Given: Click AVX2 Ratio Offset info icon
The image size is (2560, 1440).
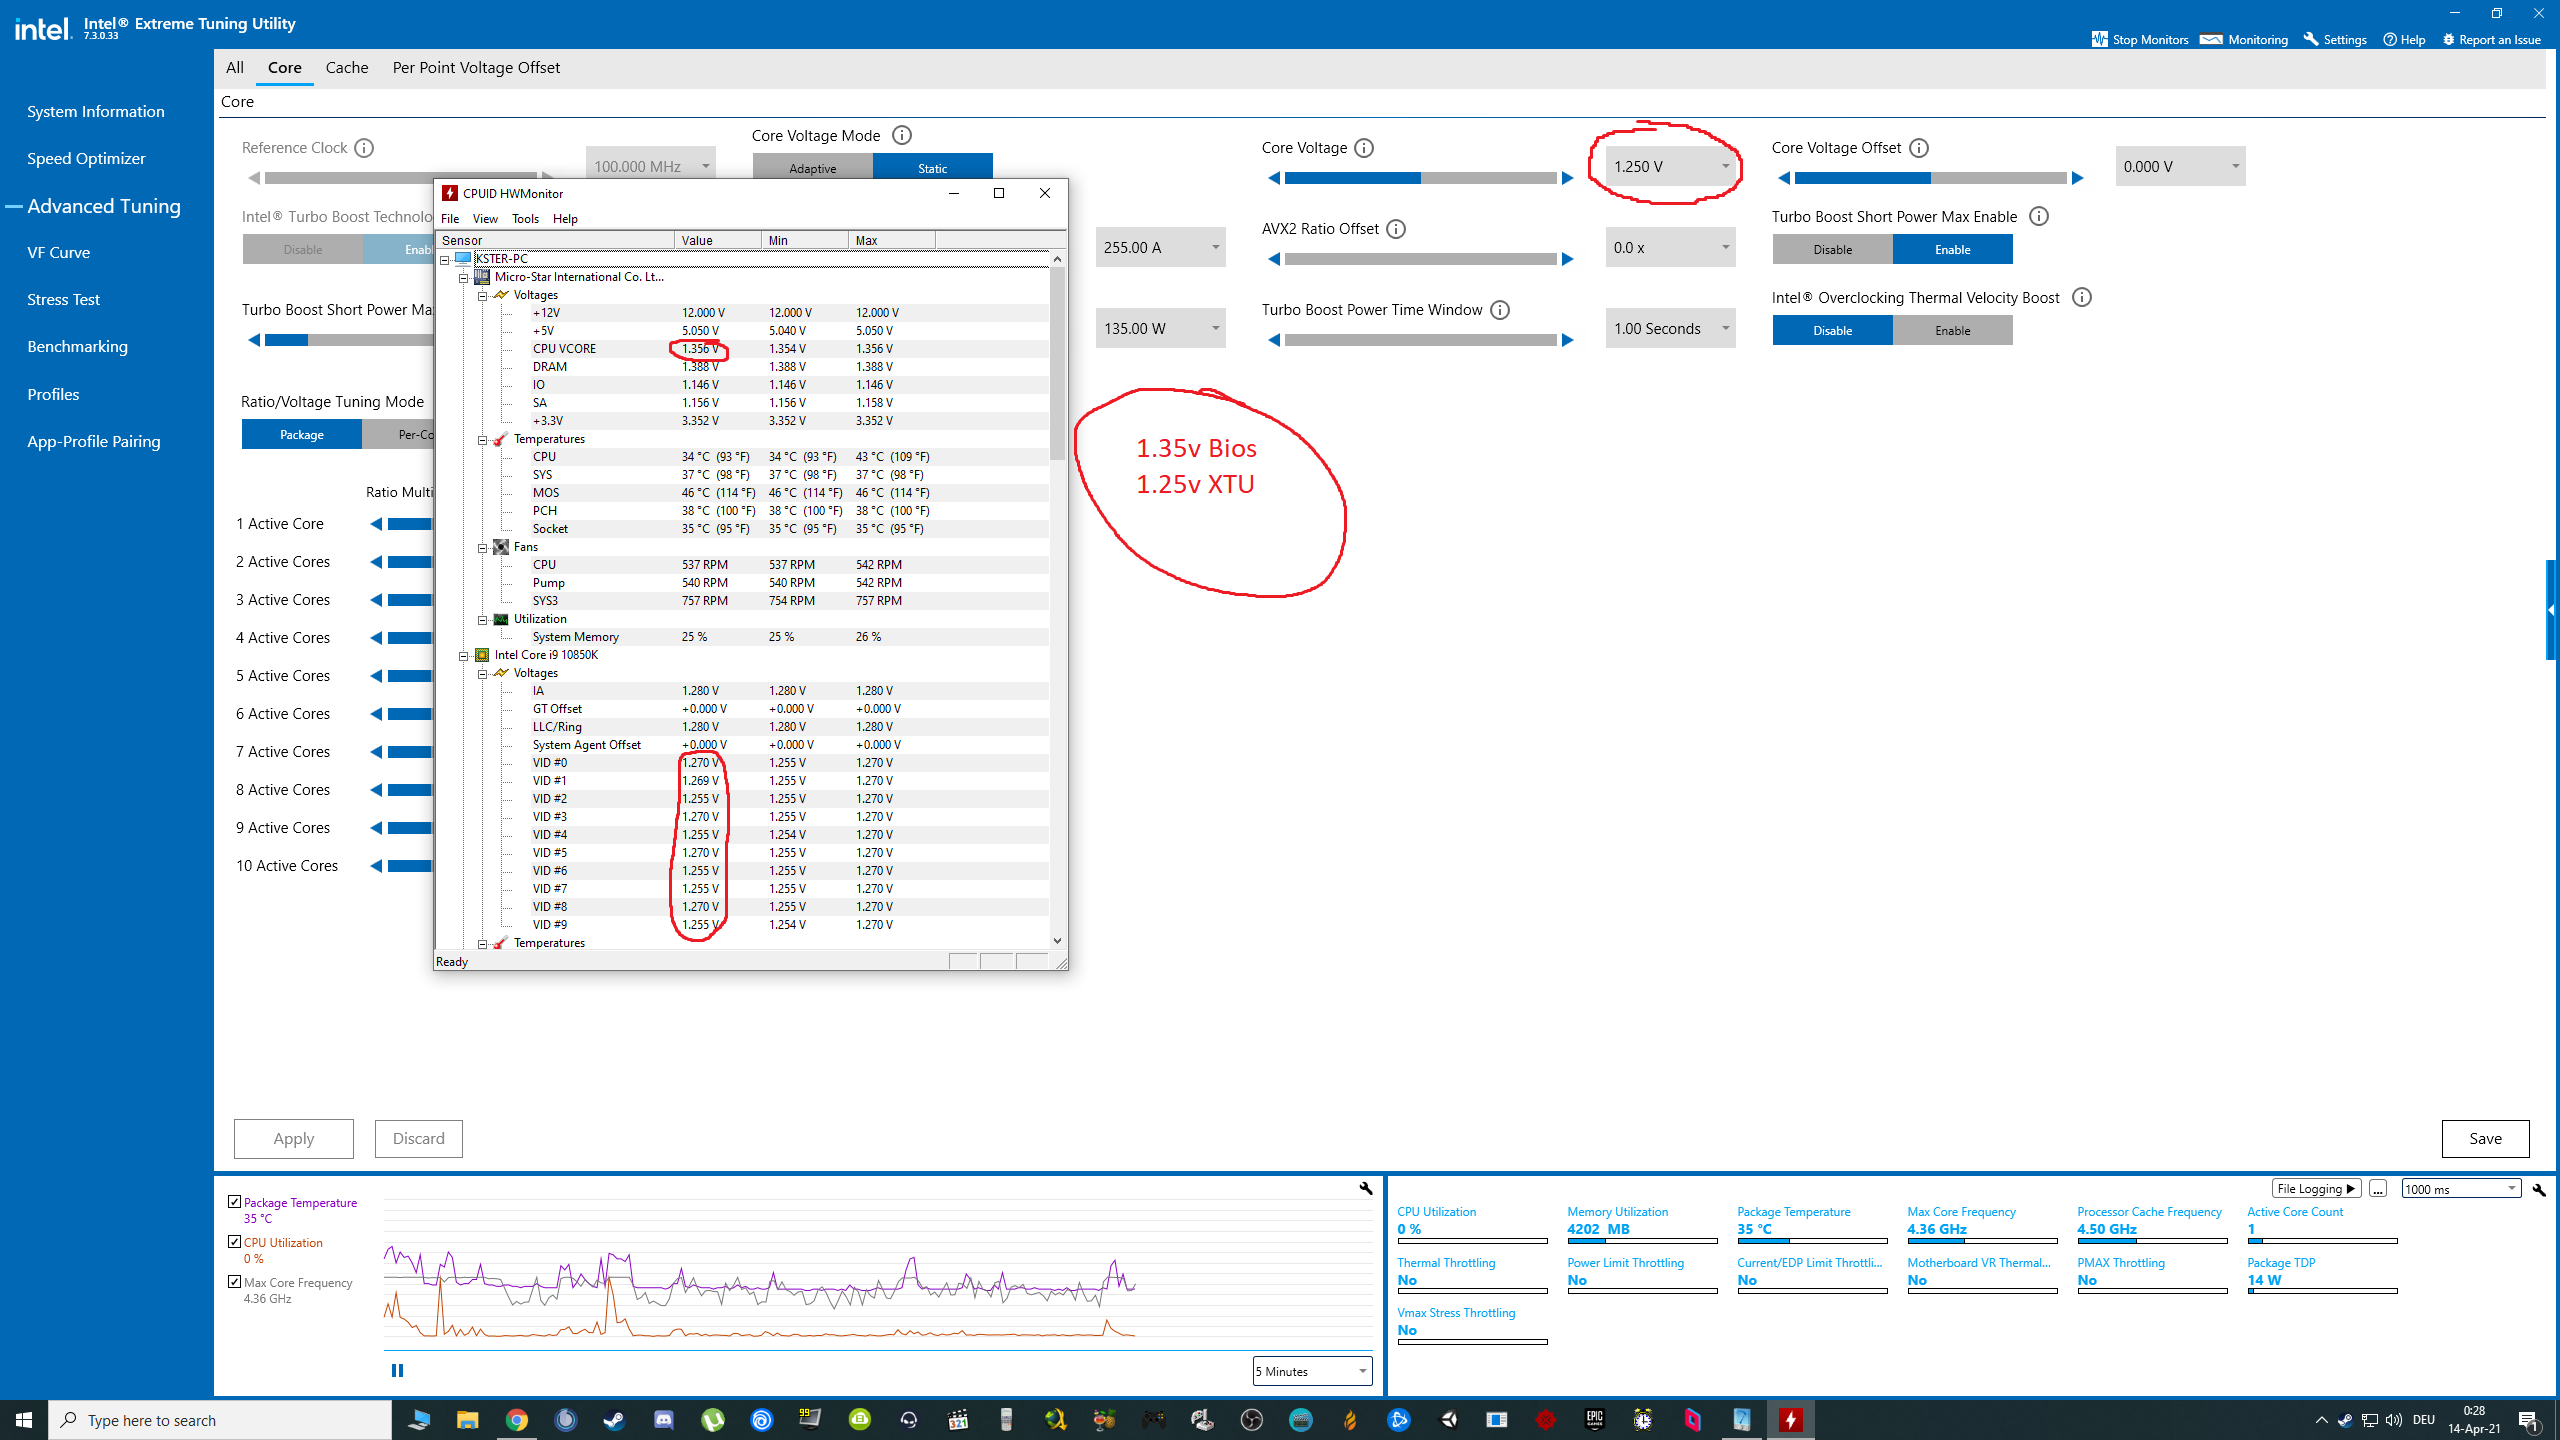Looking at the screenshot, I should coord(1397,229).
